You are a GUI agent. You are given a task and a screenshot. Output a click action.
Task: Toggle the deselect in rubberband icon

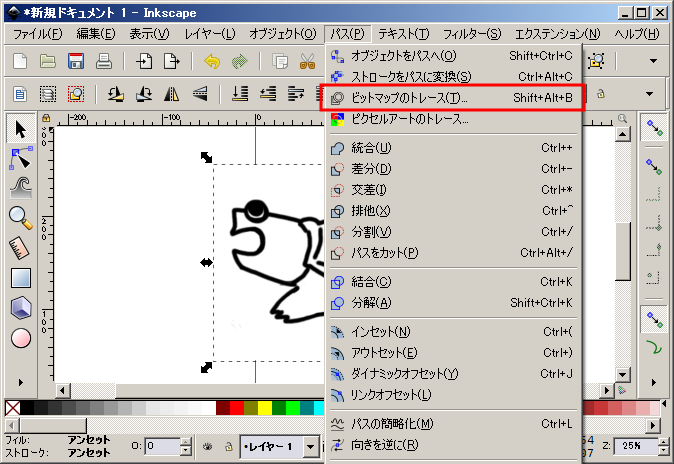(x=76, y=93)
